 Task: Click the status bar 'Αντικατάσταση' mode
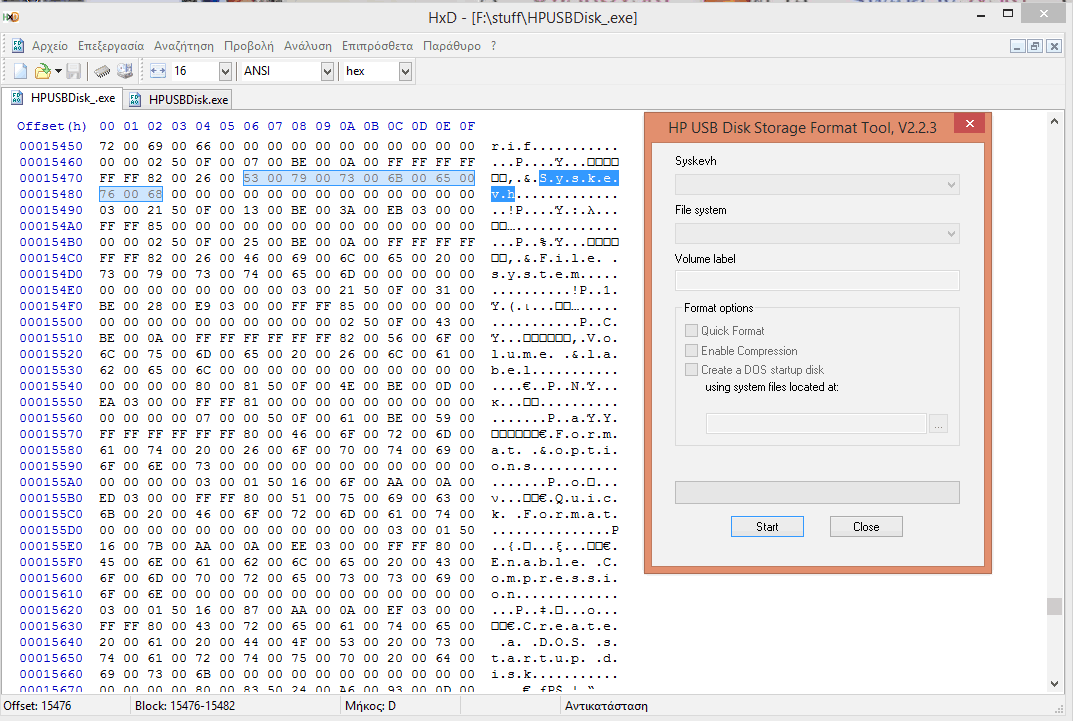606,706
